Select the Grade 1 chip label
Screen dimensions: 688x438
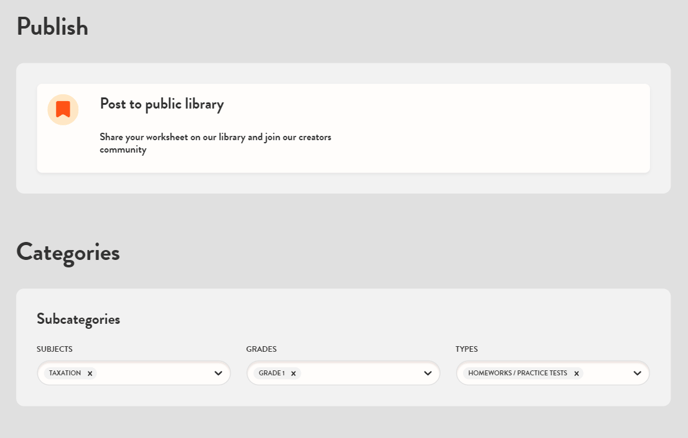point(271,373)
